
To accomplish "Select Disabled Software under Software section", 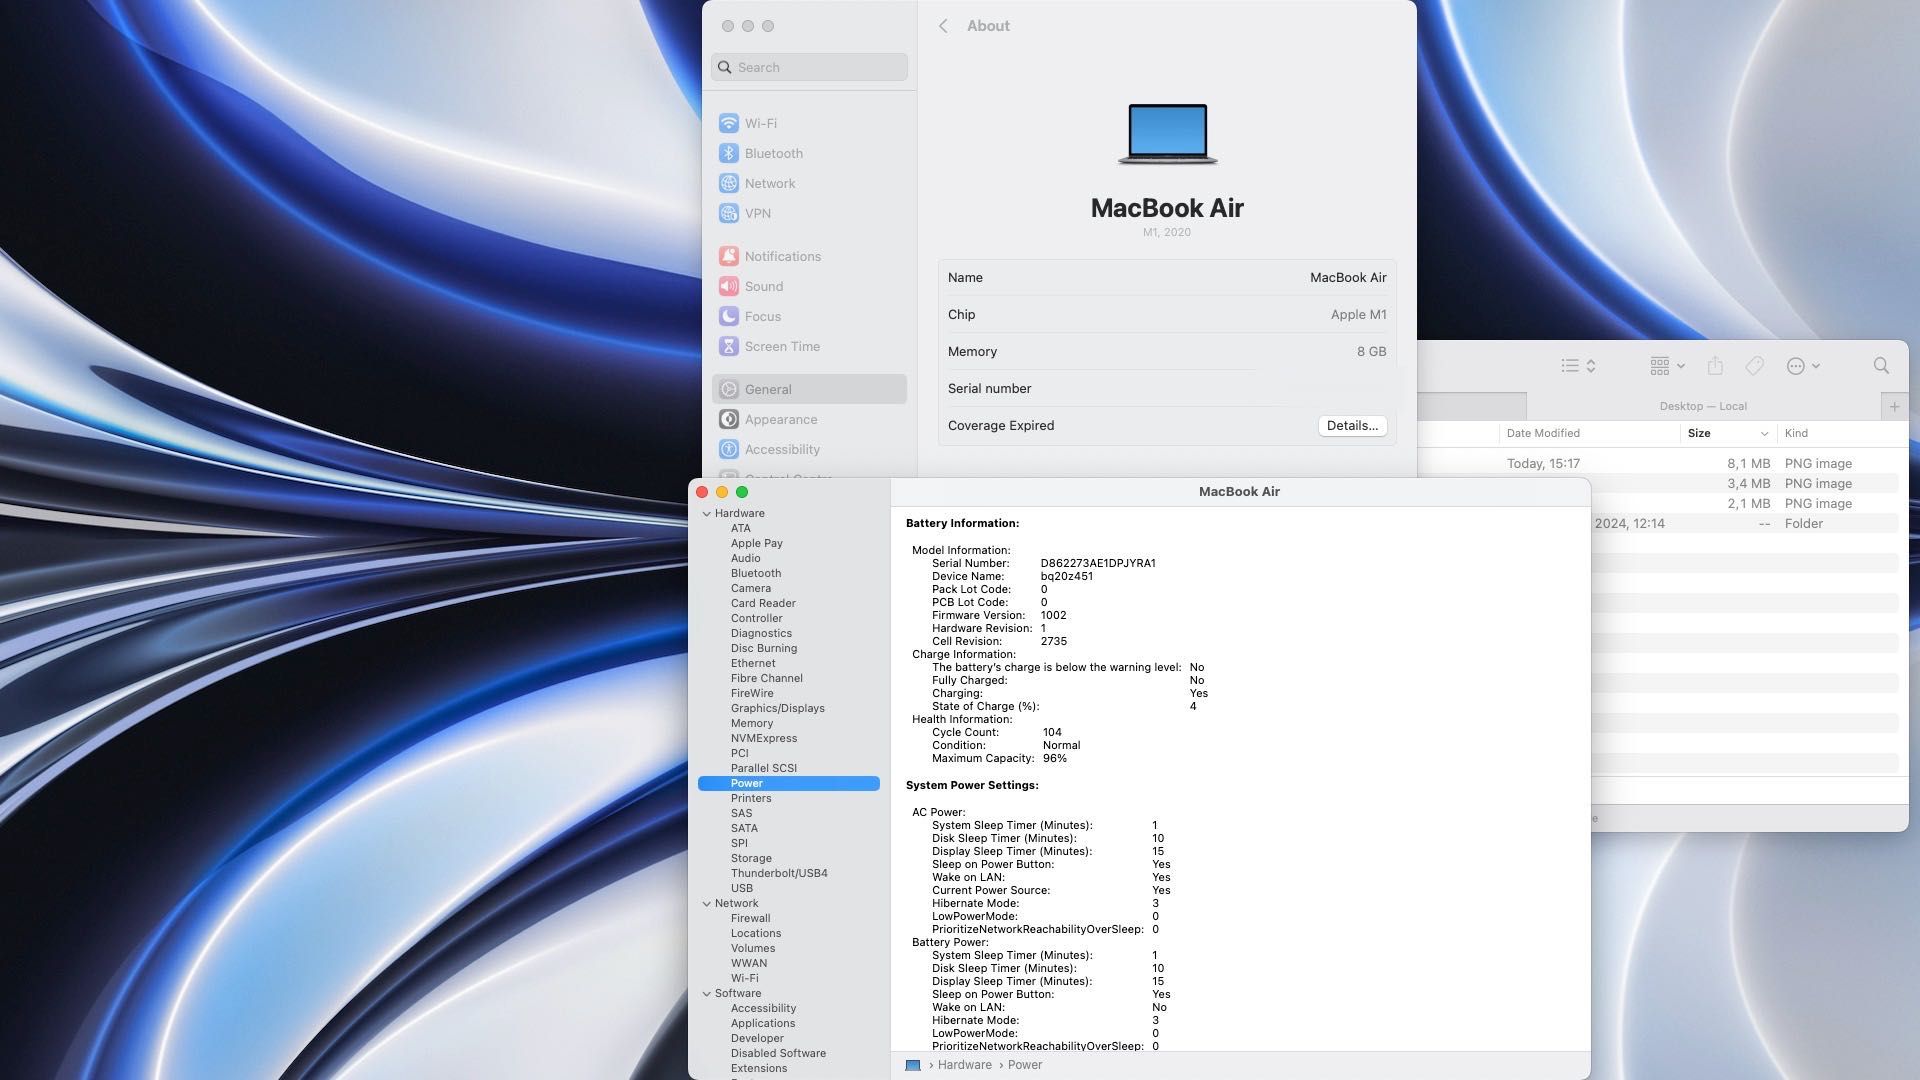I will [778, 1053].
